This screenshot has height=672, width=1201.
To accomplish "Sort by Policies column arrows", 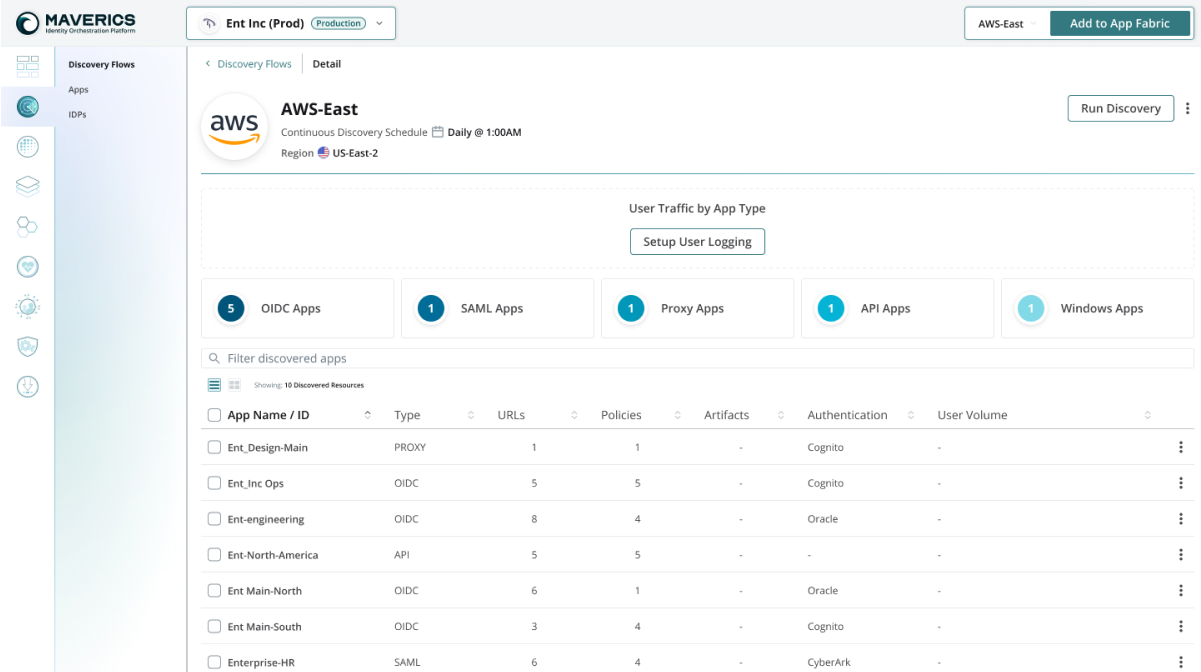I will pos(677,415).
